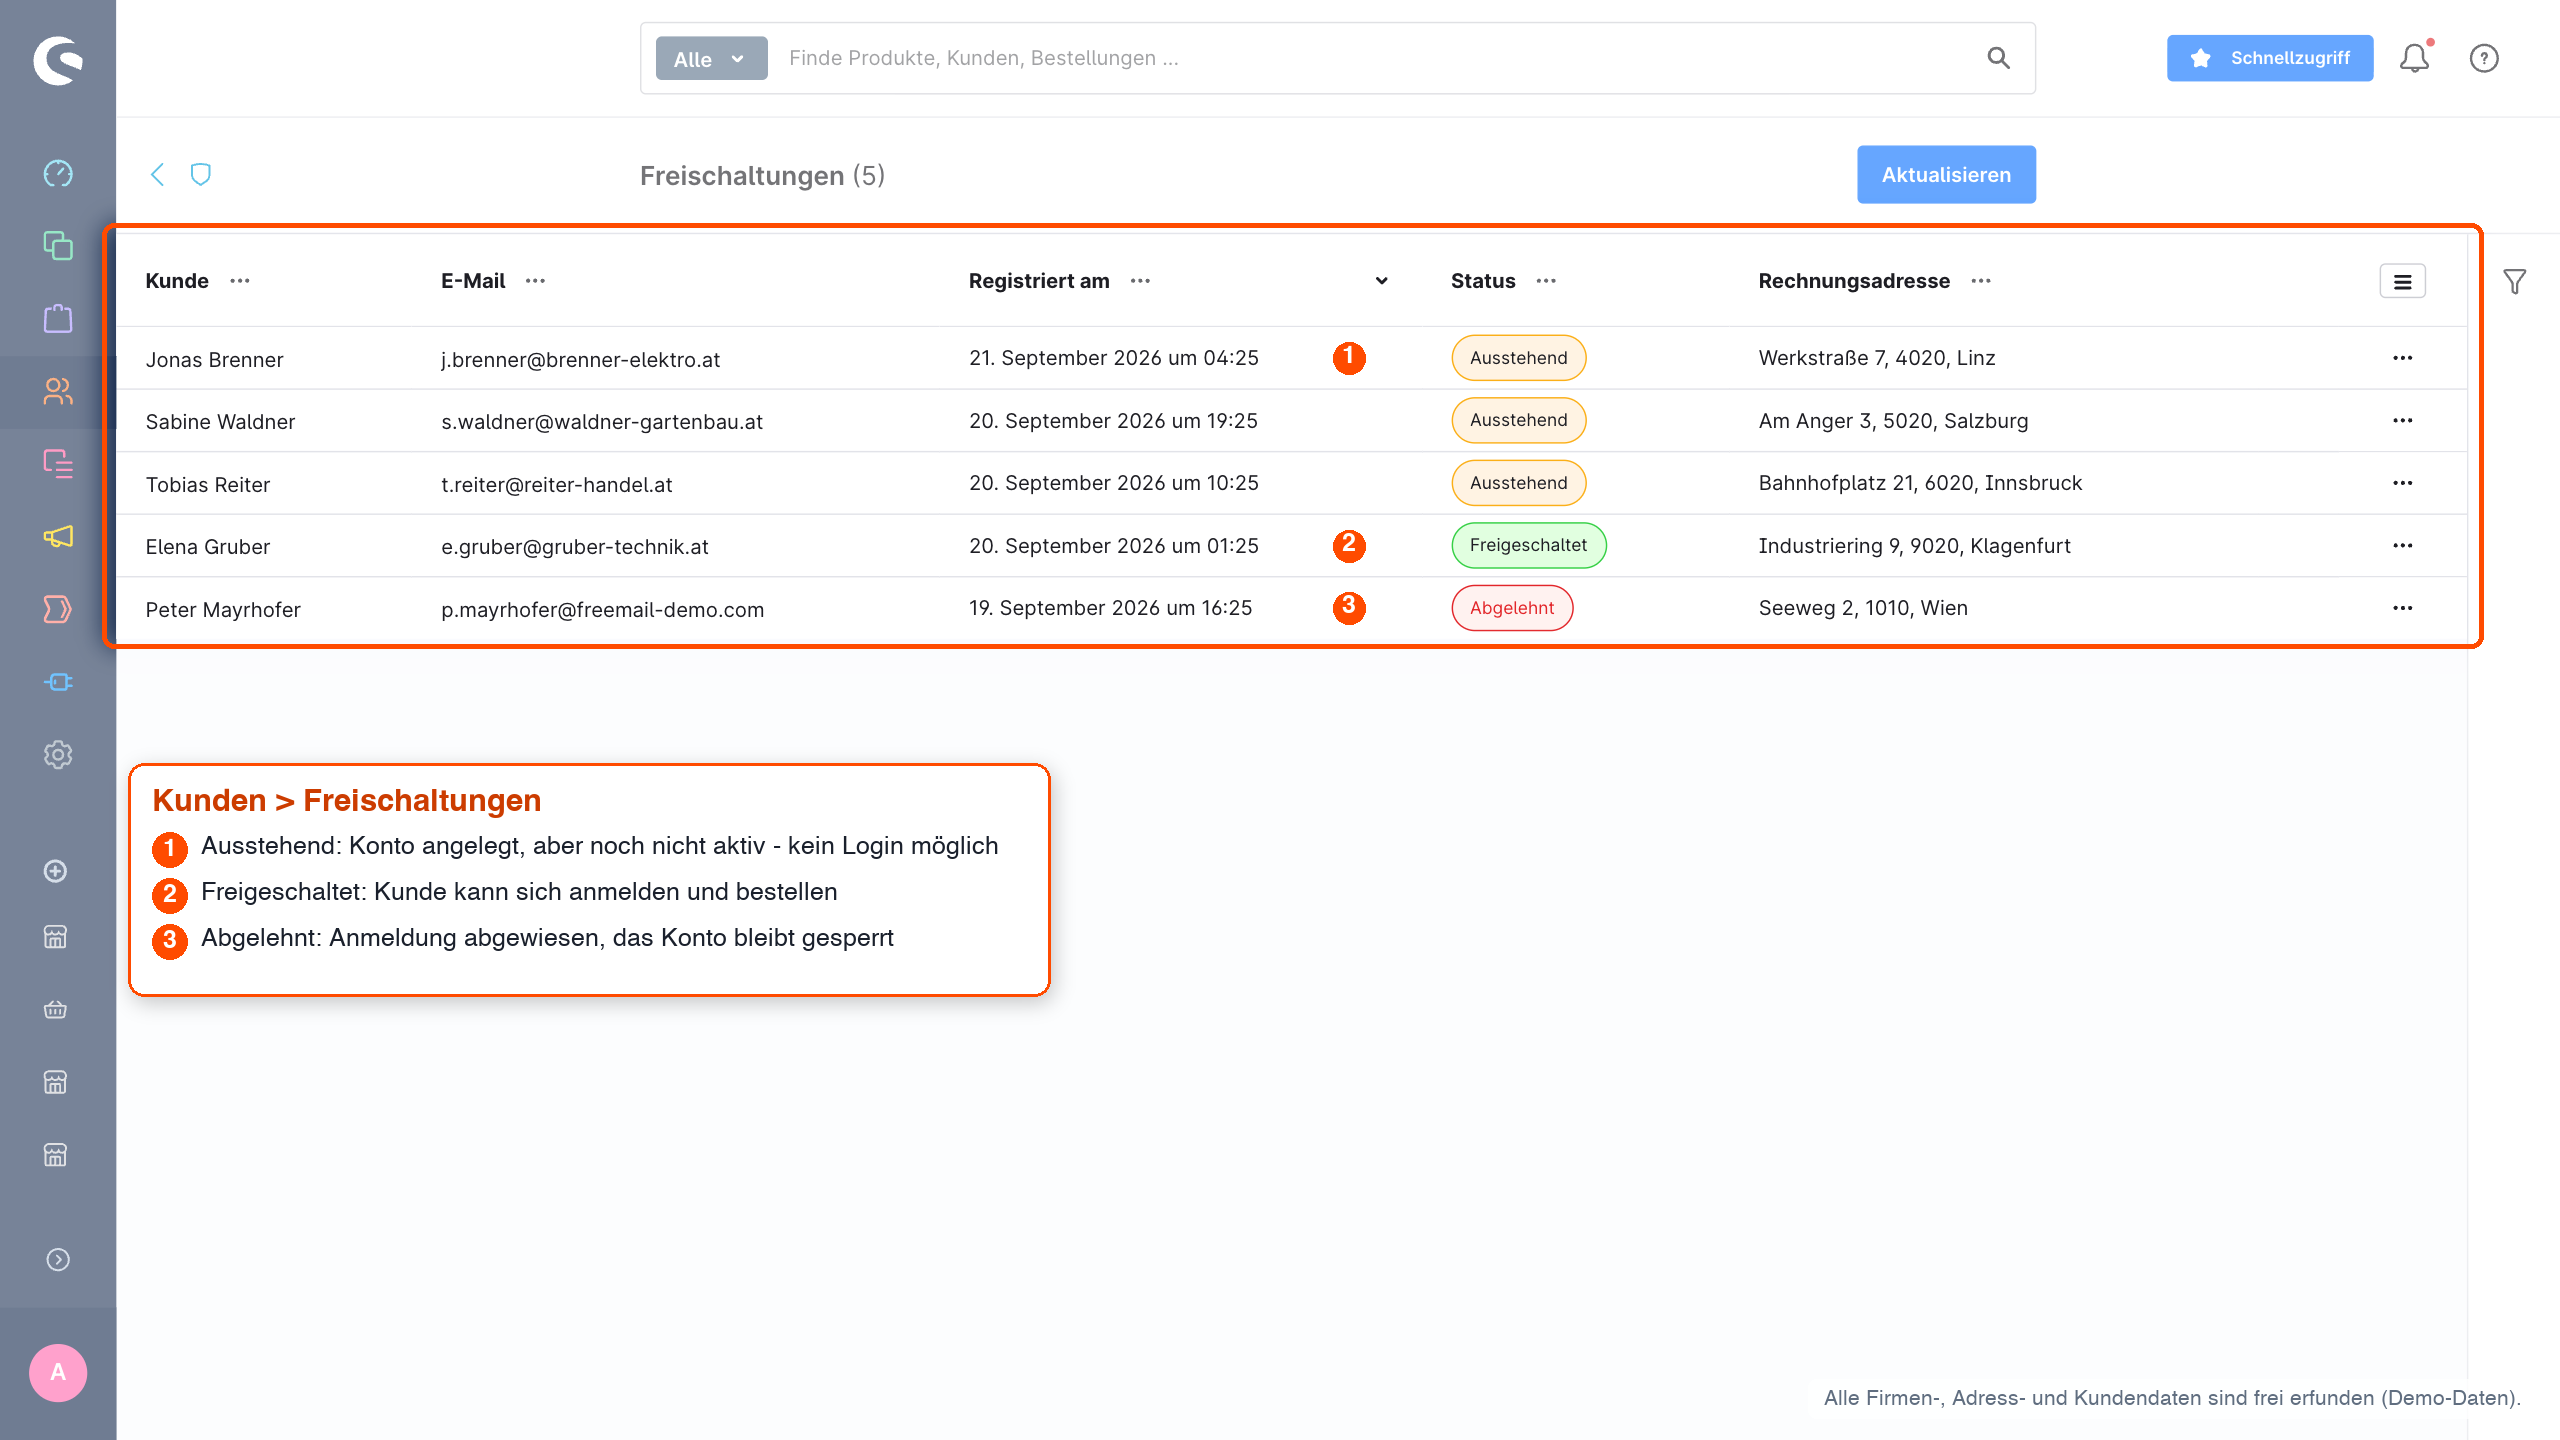
Task: Open row actions menu for Sabine Waldner
Action: point(2403,421)
